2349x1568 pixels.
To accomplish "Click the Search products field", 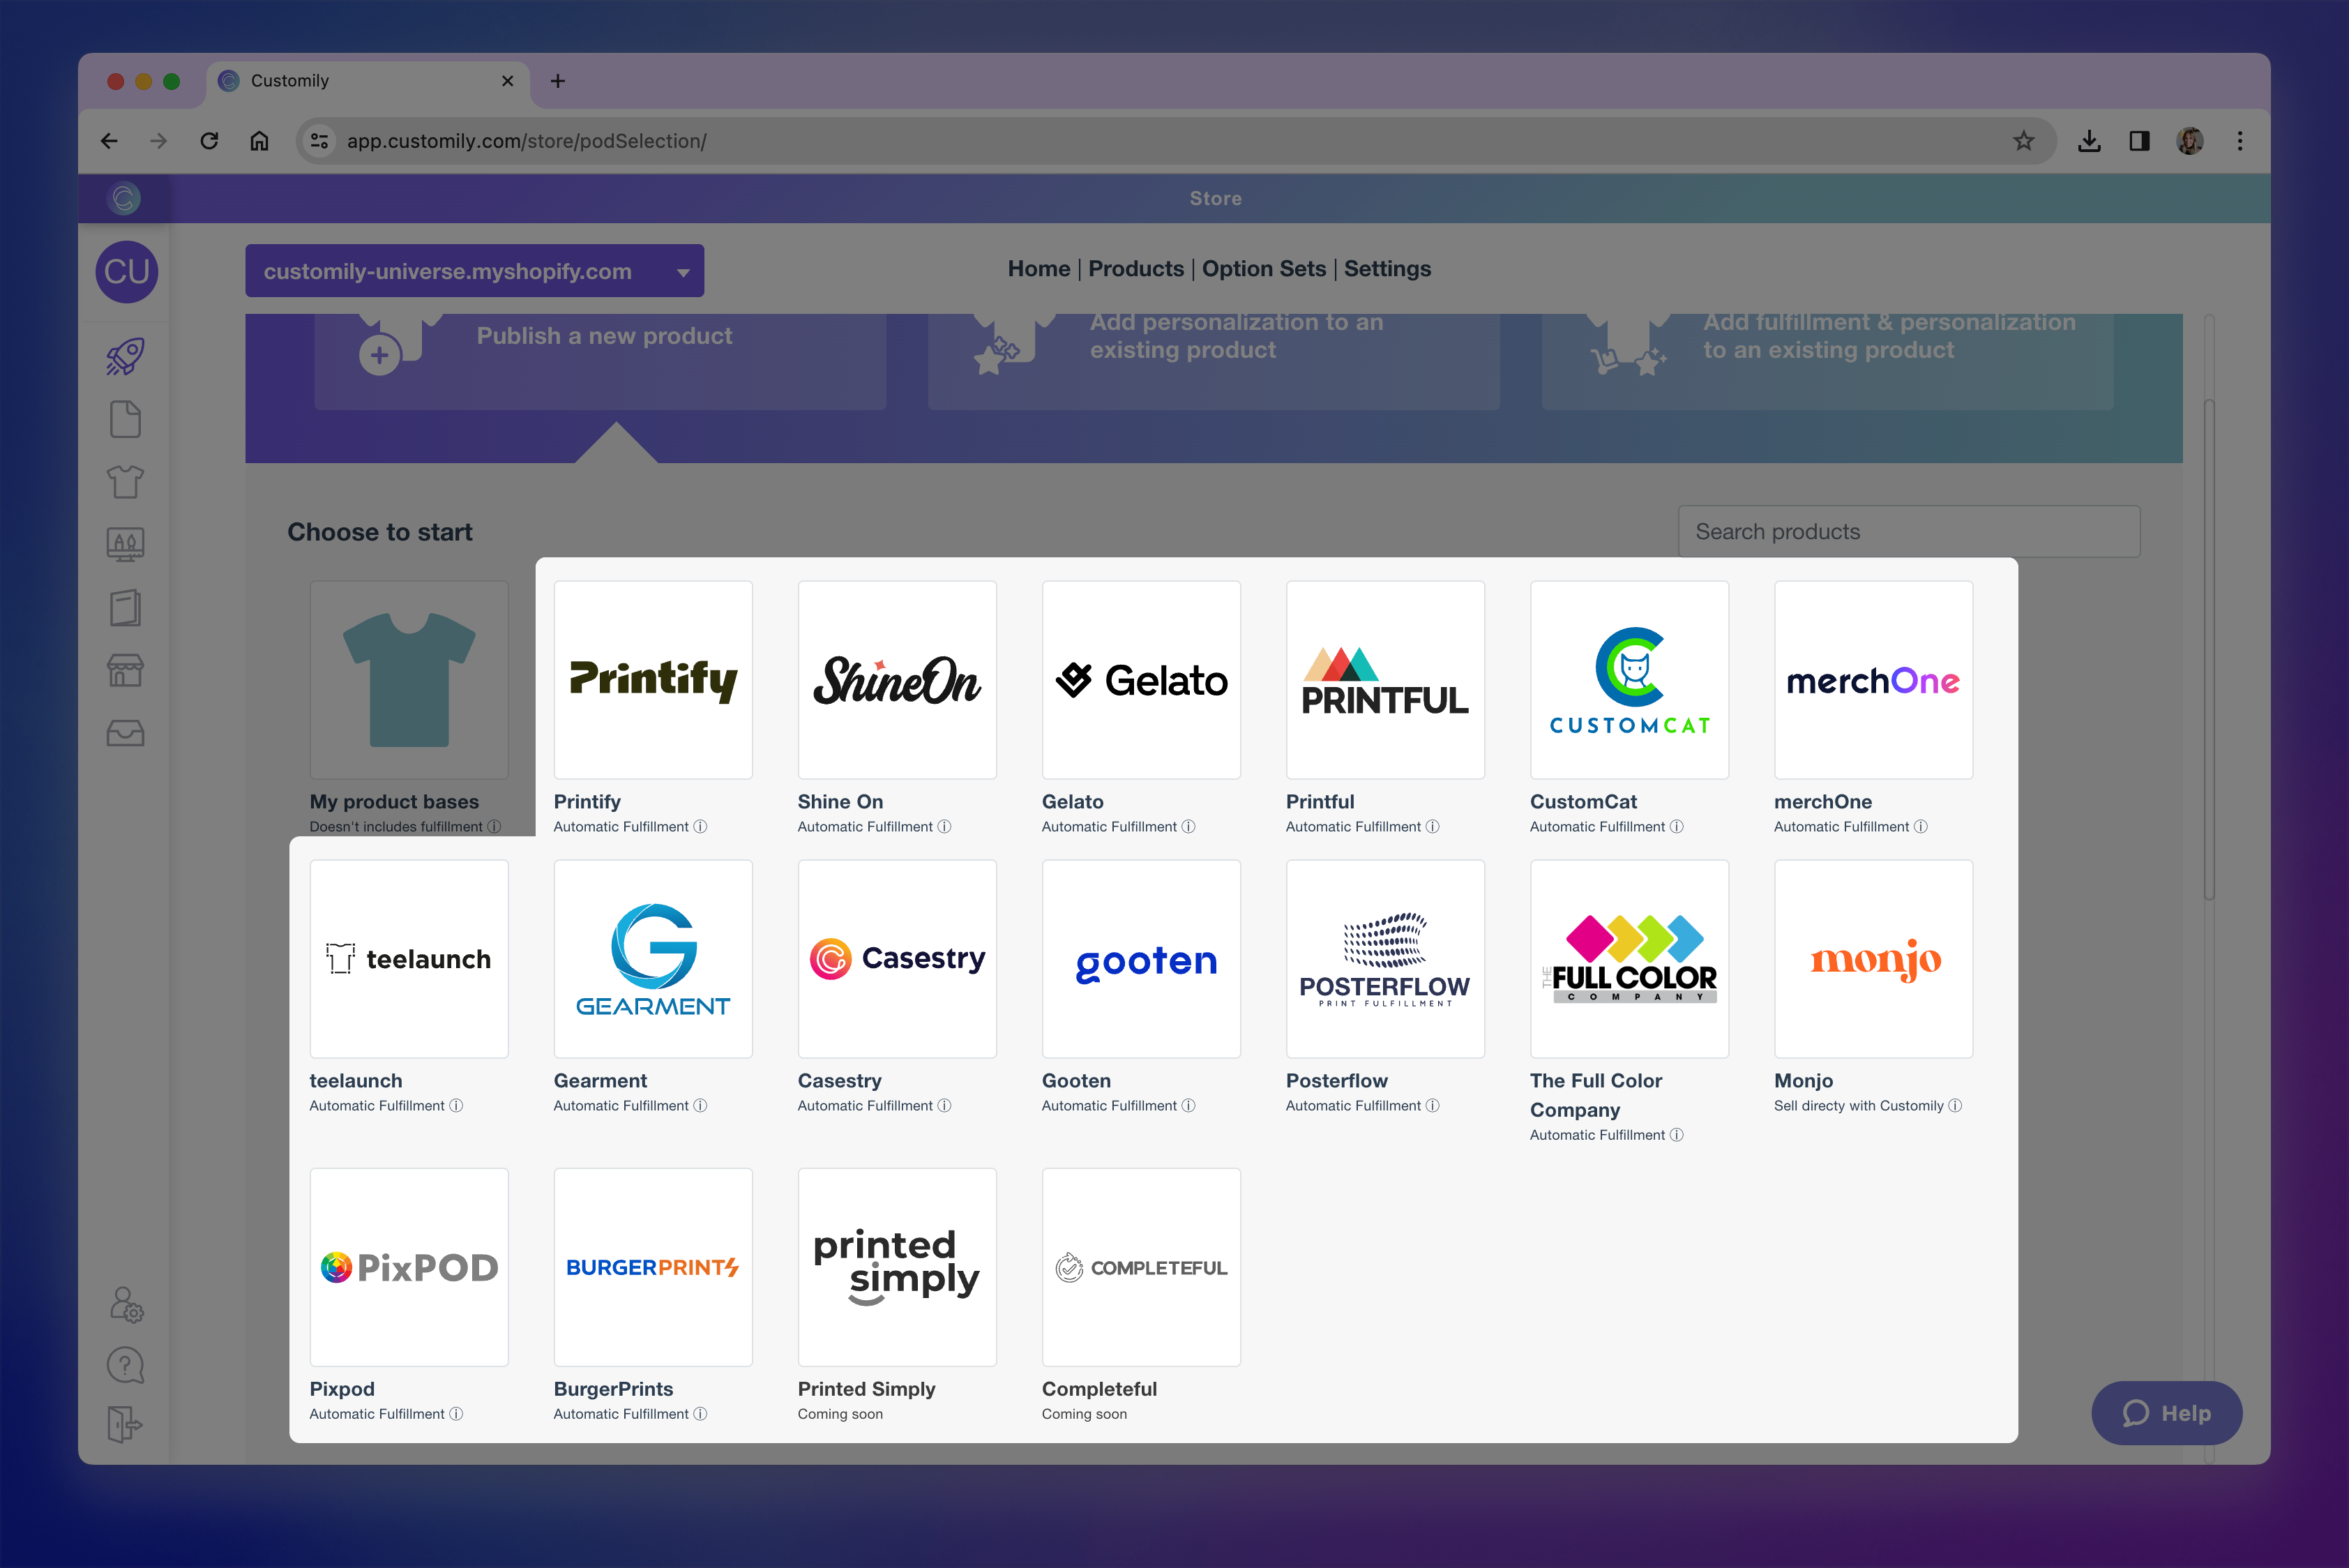I will 1908,532.
